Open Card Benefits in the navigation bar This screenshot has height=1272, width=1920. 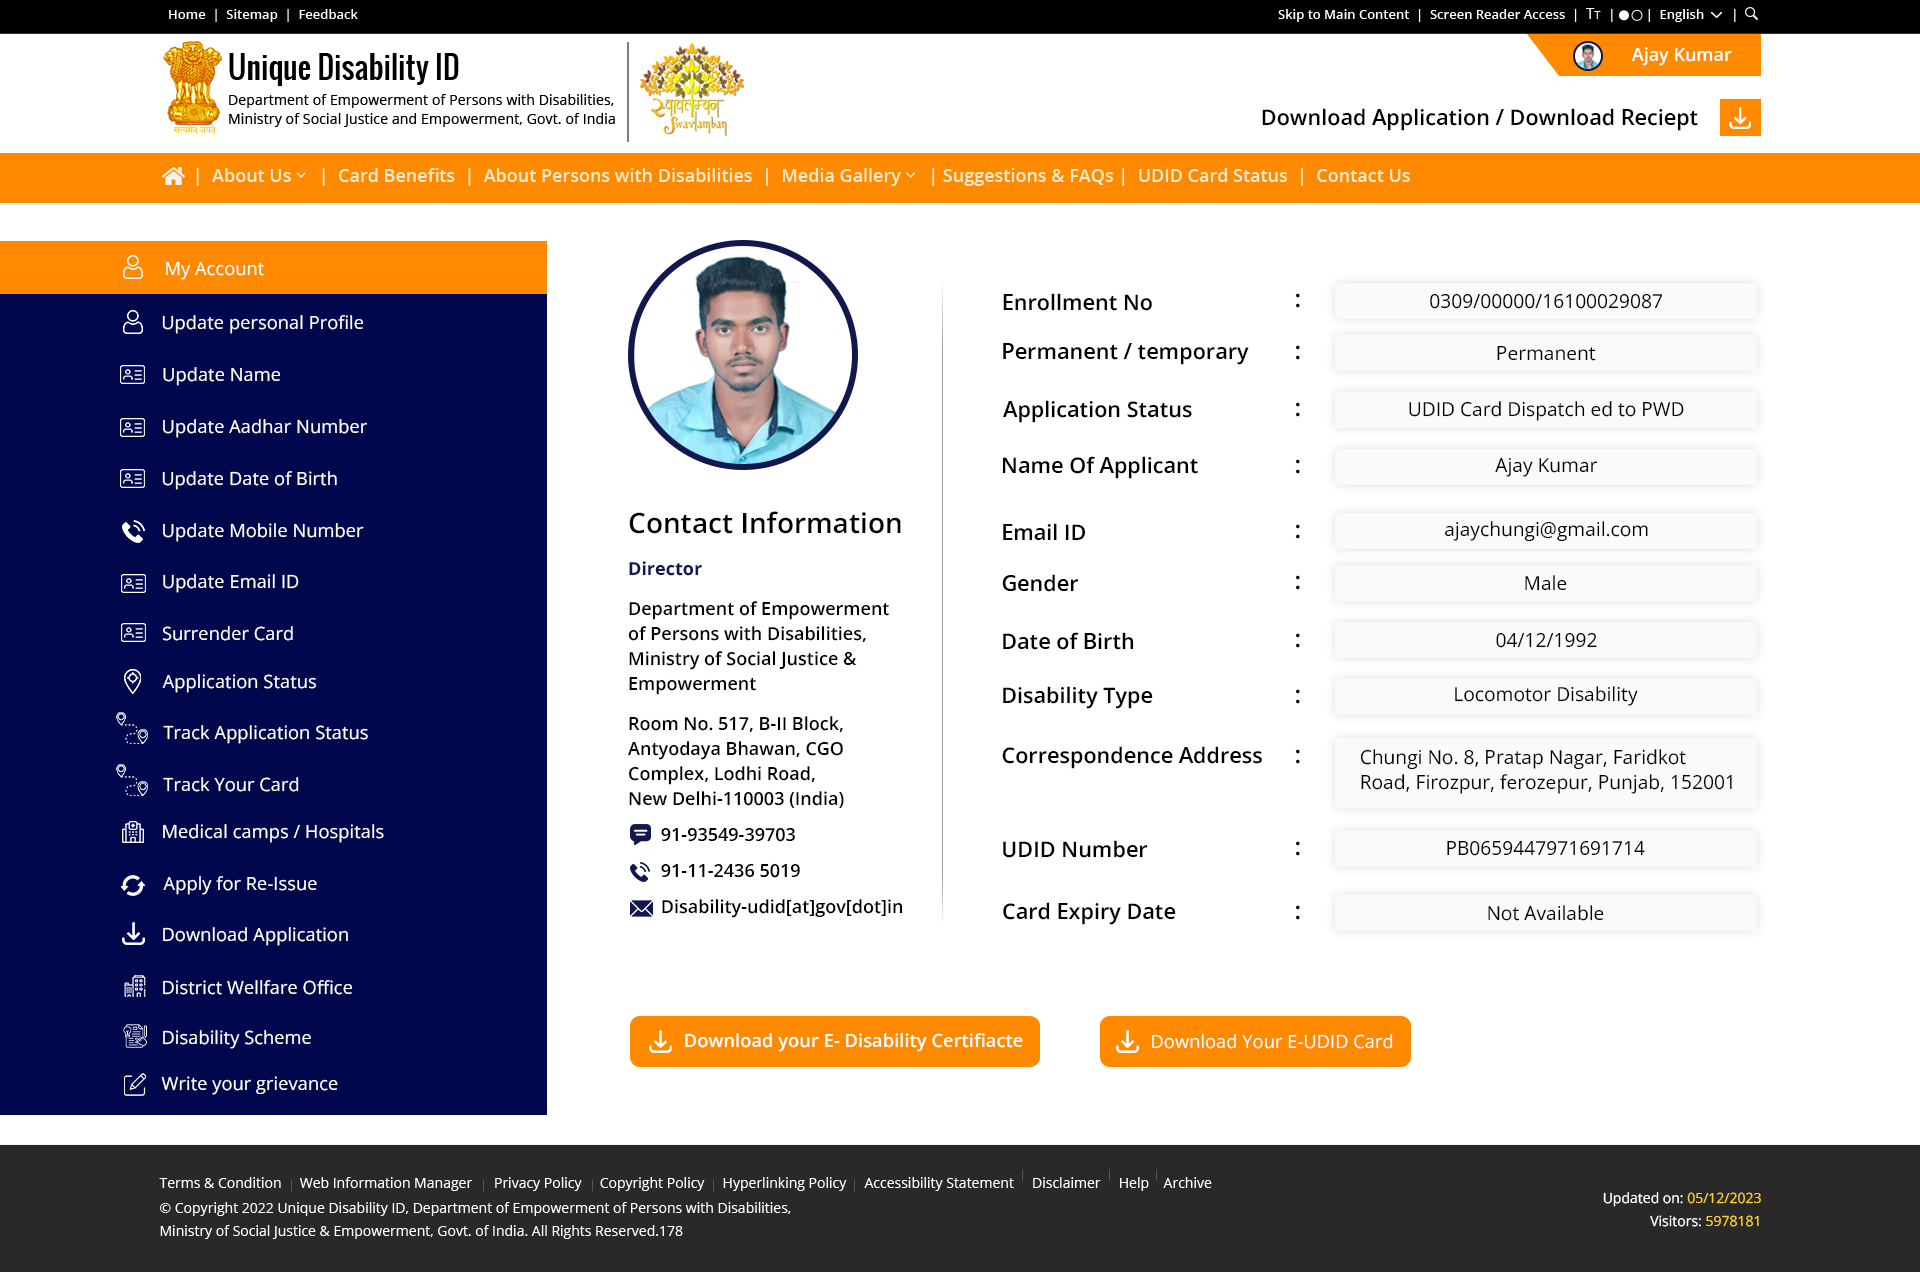pyautogui.click(x=396, y=176)
